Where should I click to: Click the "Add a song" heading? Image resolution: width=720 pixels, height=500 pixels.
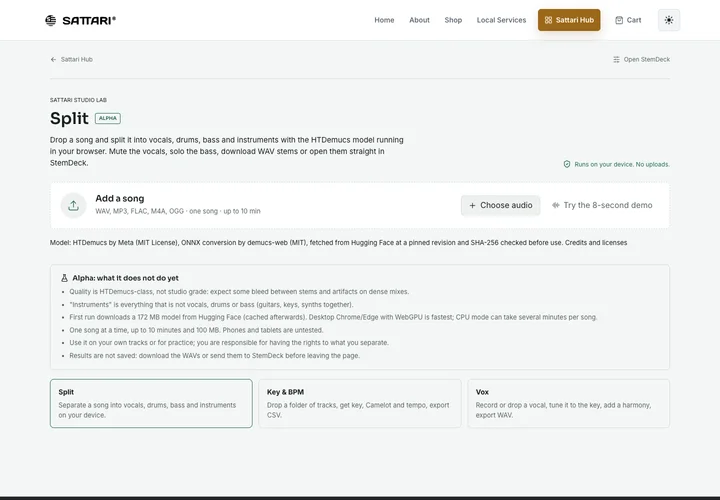120,198
